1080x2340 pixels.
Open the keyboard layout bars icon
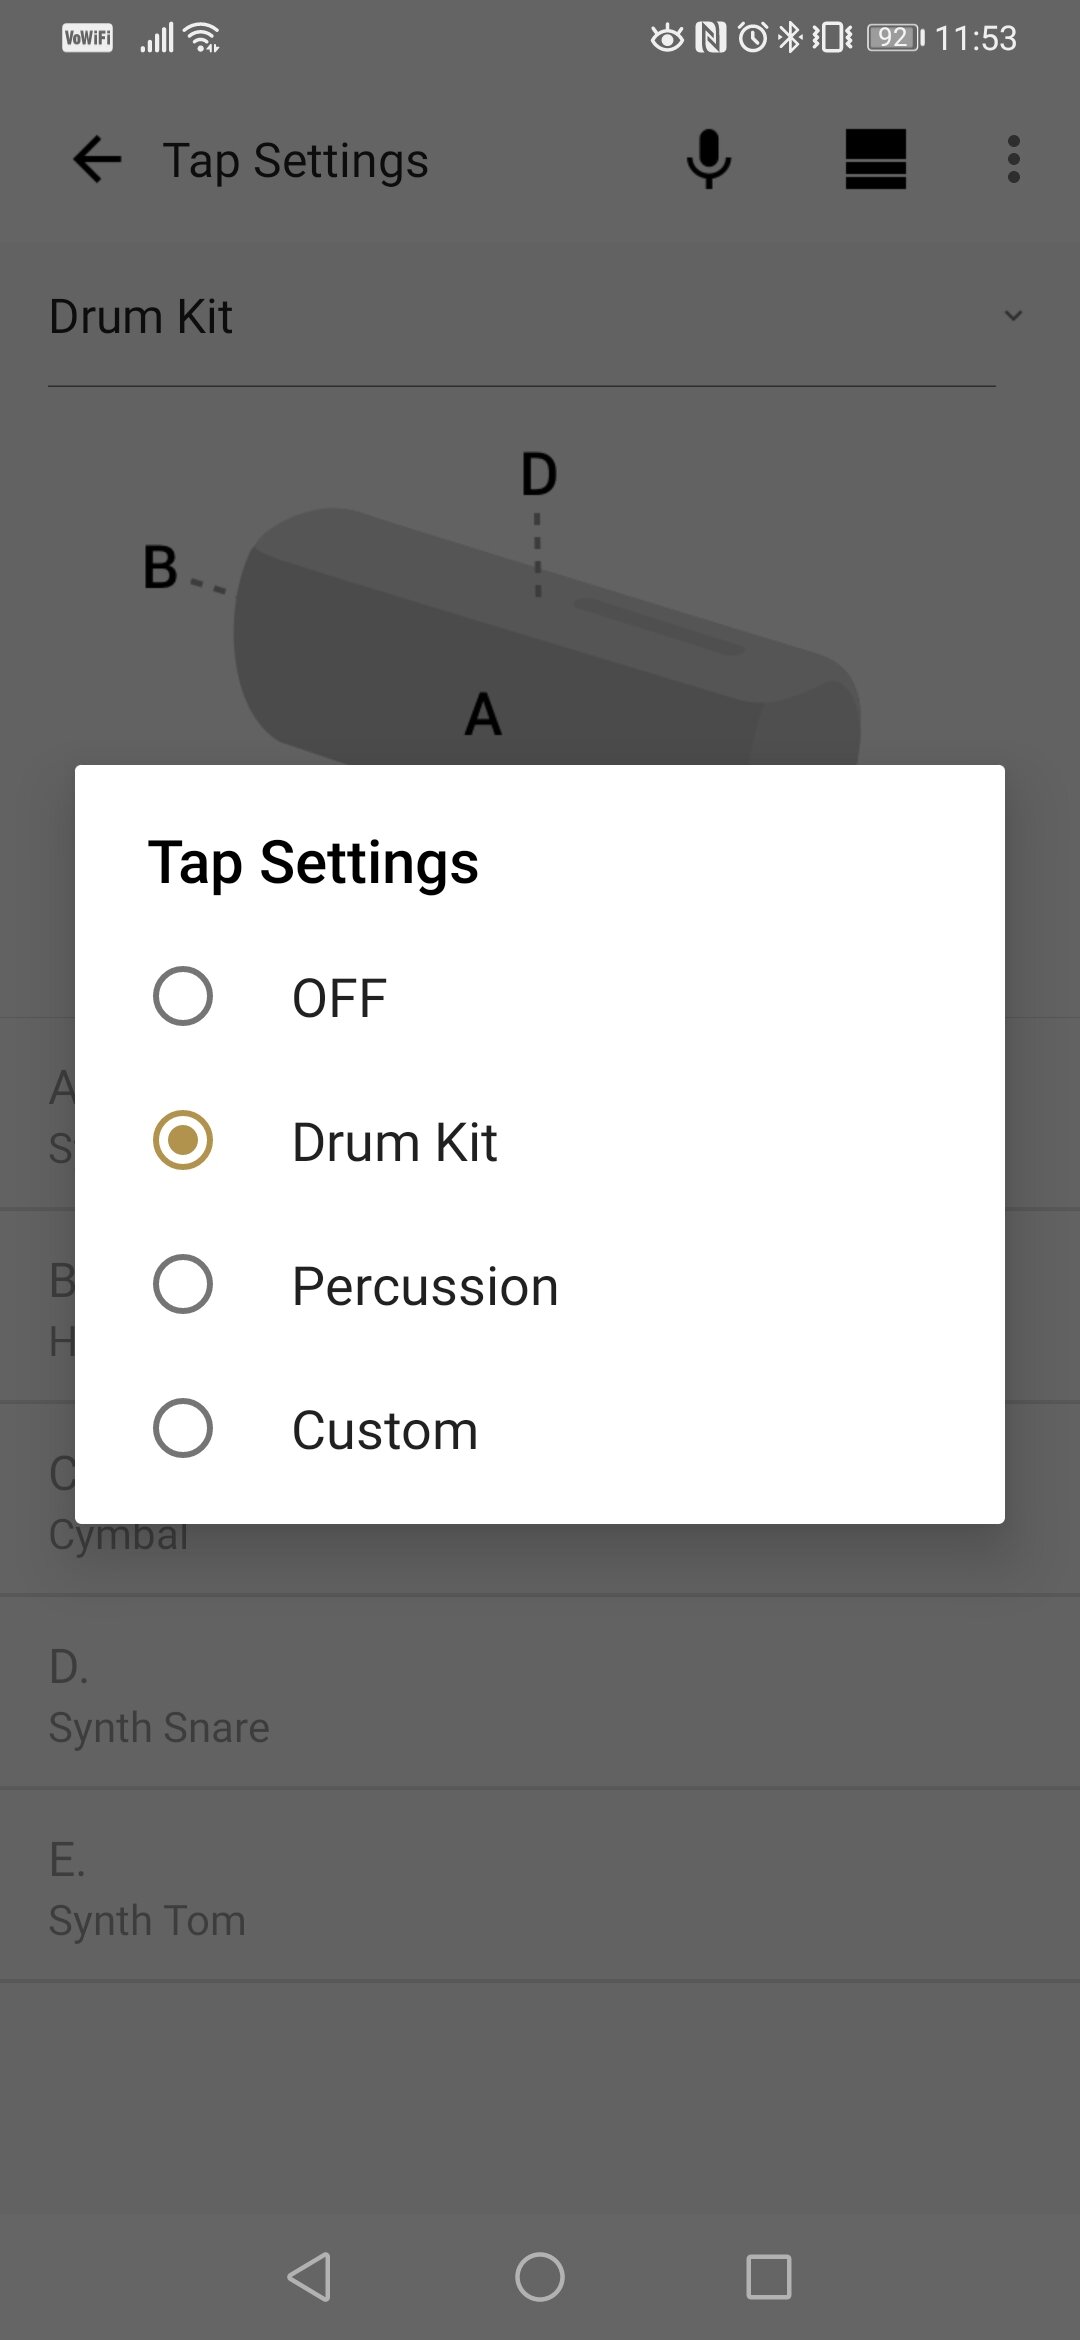[x=876, y=160]
